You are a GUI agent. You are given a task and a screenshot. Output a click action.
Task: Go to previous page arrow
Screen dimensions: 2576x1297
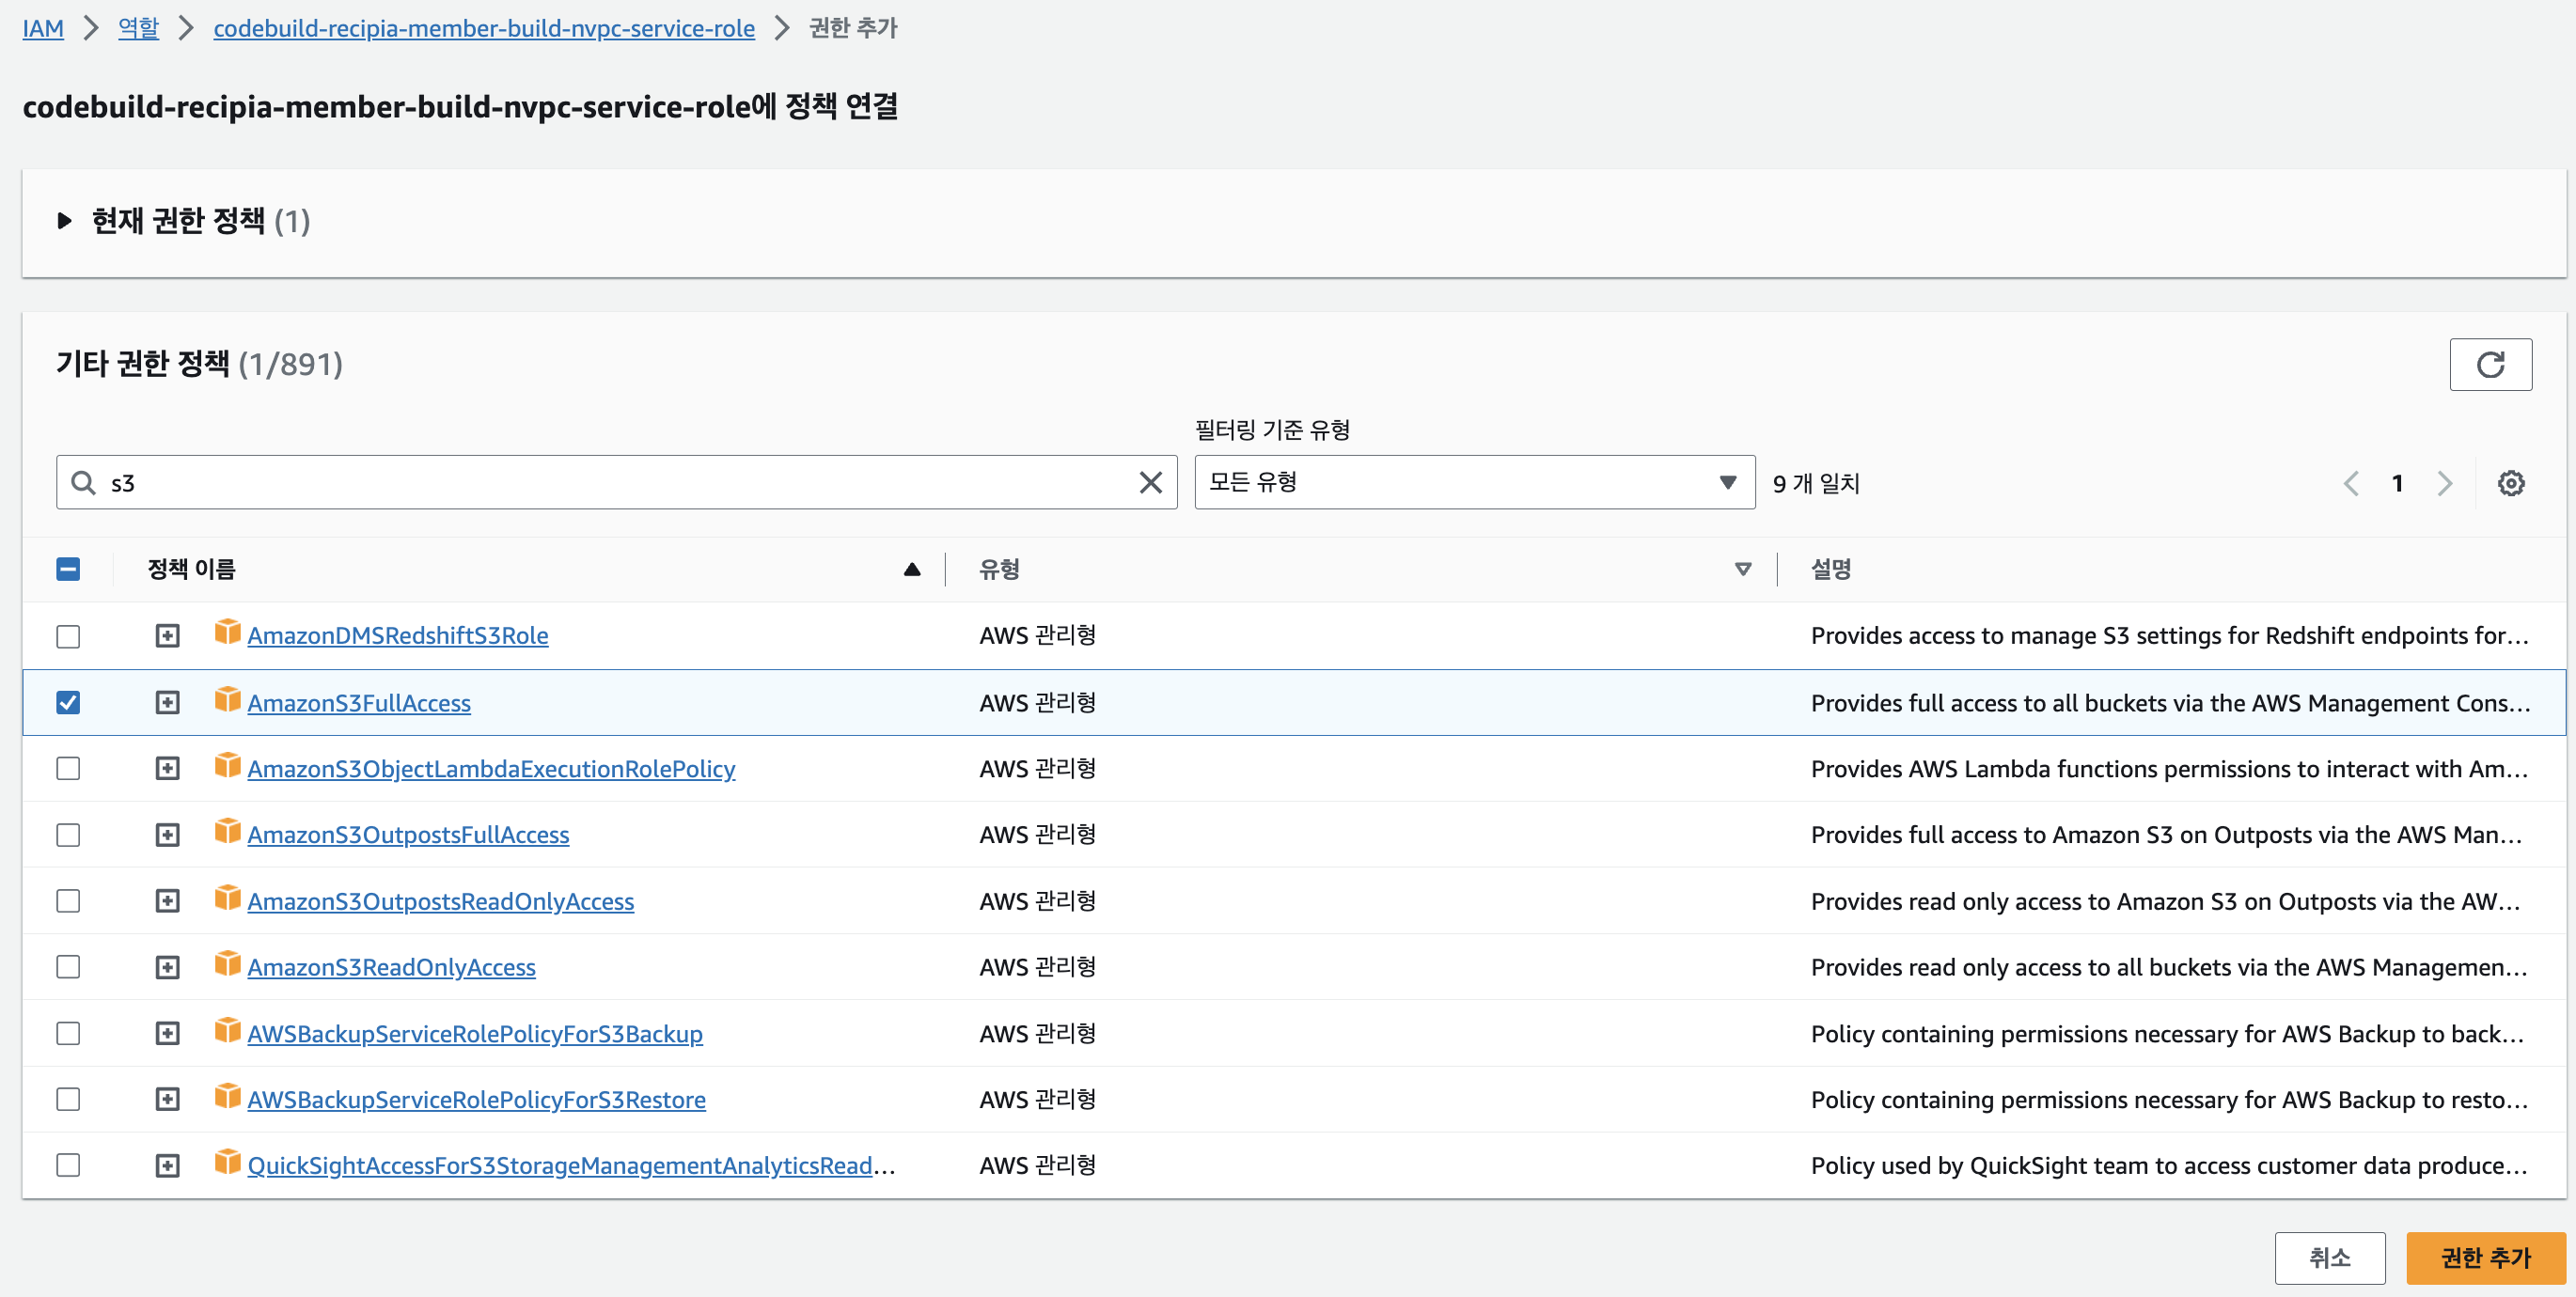click(x=2350, y=484)
